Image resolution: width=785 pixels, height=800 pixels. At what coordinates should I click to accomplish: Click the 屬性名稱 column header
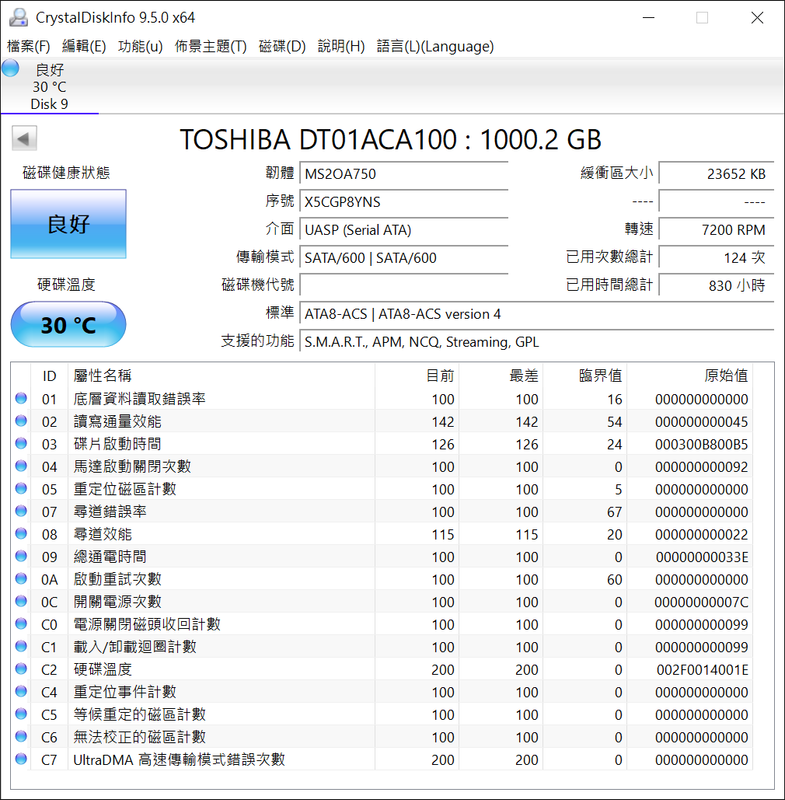221,376
